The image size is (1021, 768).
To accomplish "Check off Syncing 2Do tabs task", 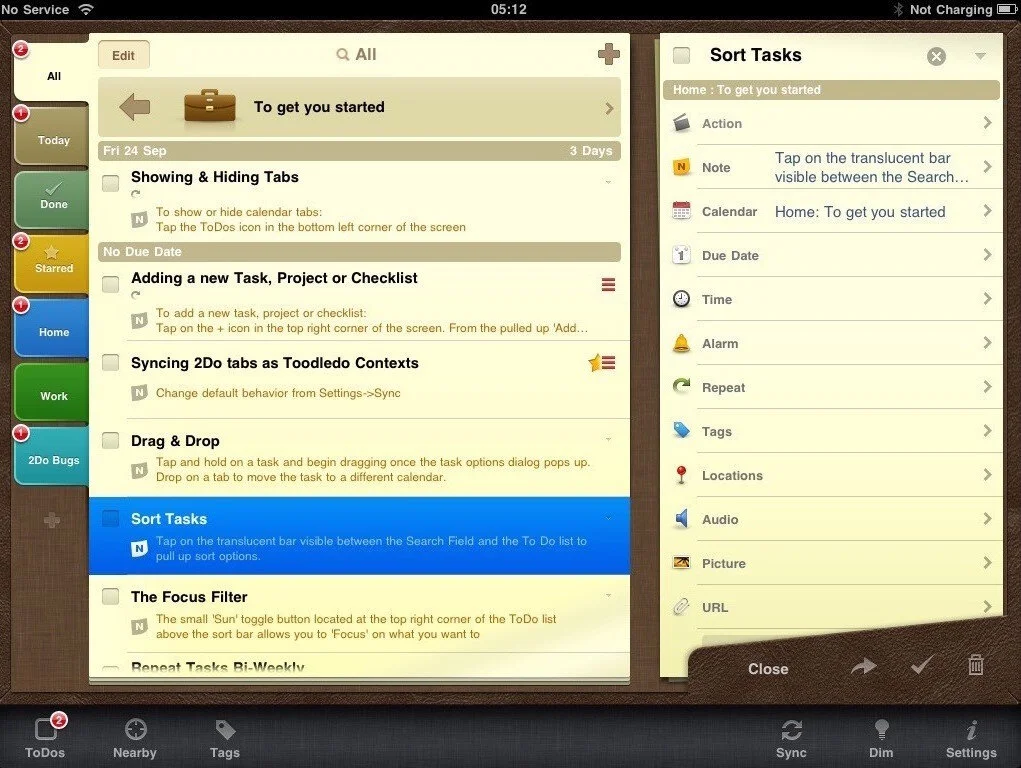I will pos(111,362).
